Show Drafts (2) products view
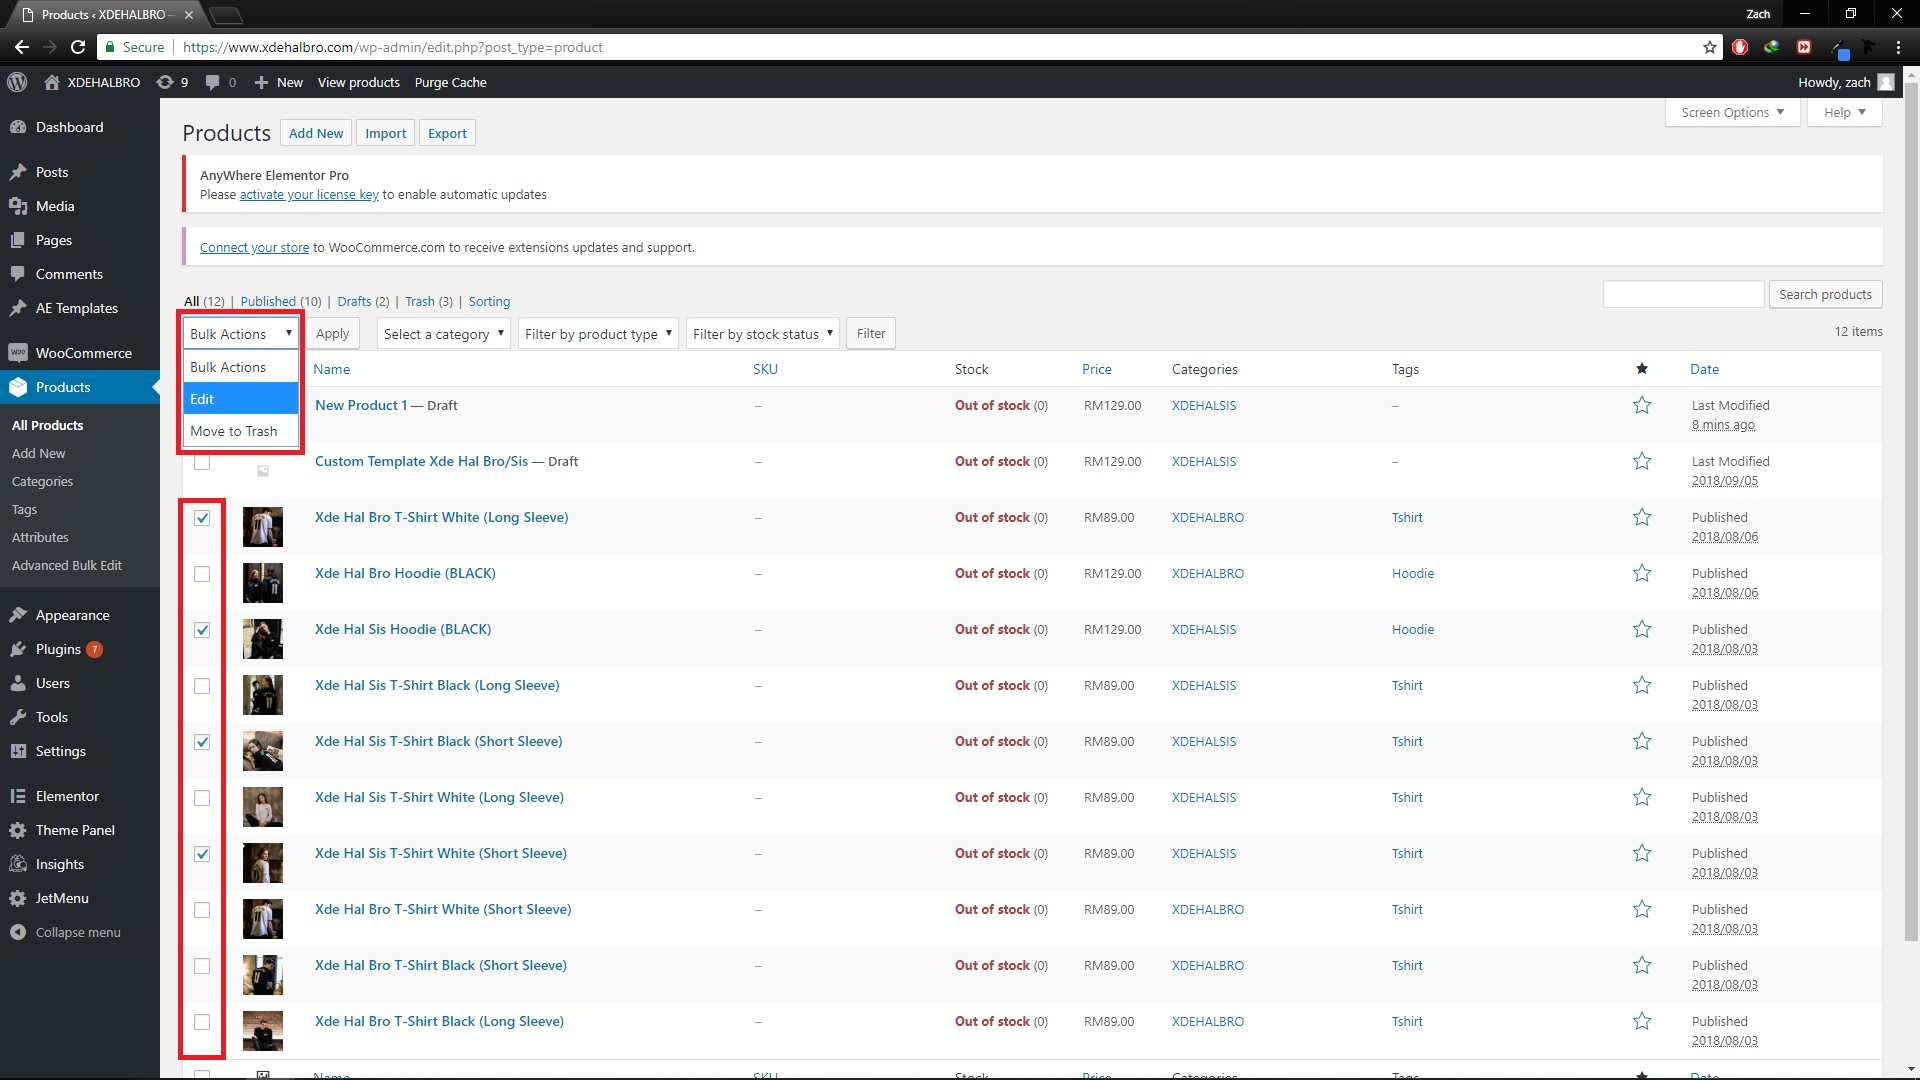 click(363, 301)
